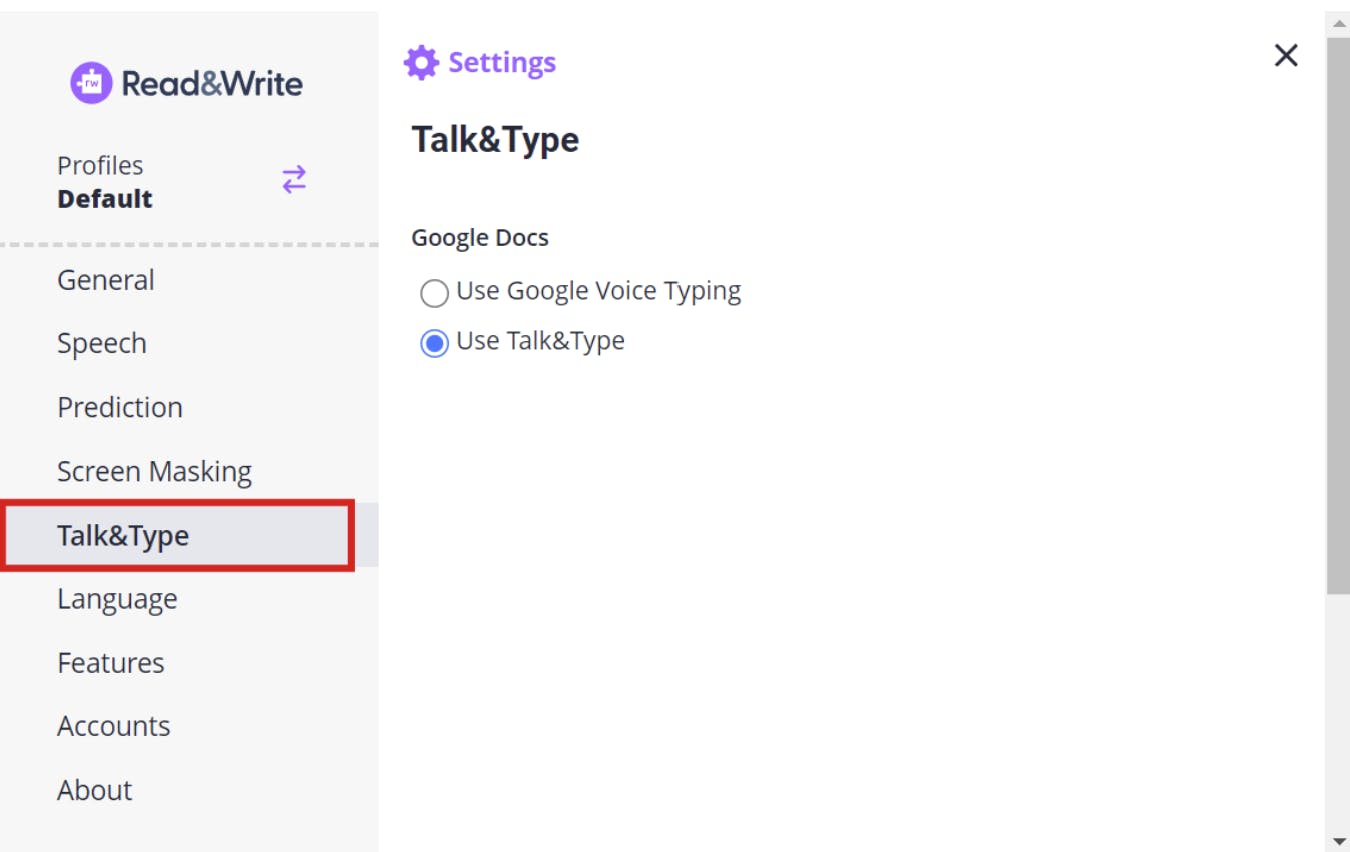
Task: Switch to Language settings
Action: click(x=117, y=599)
